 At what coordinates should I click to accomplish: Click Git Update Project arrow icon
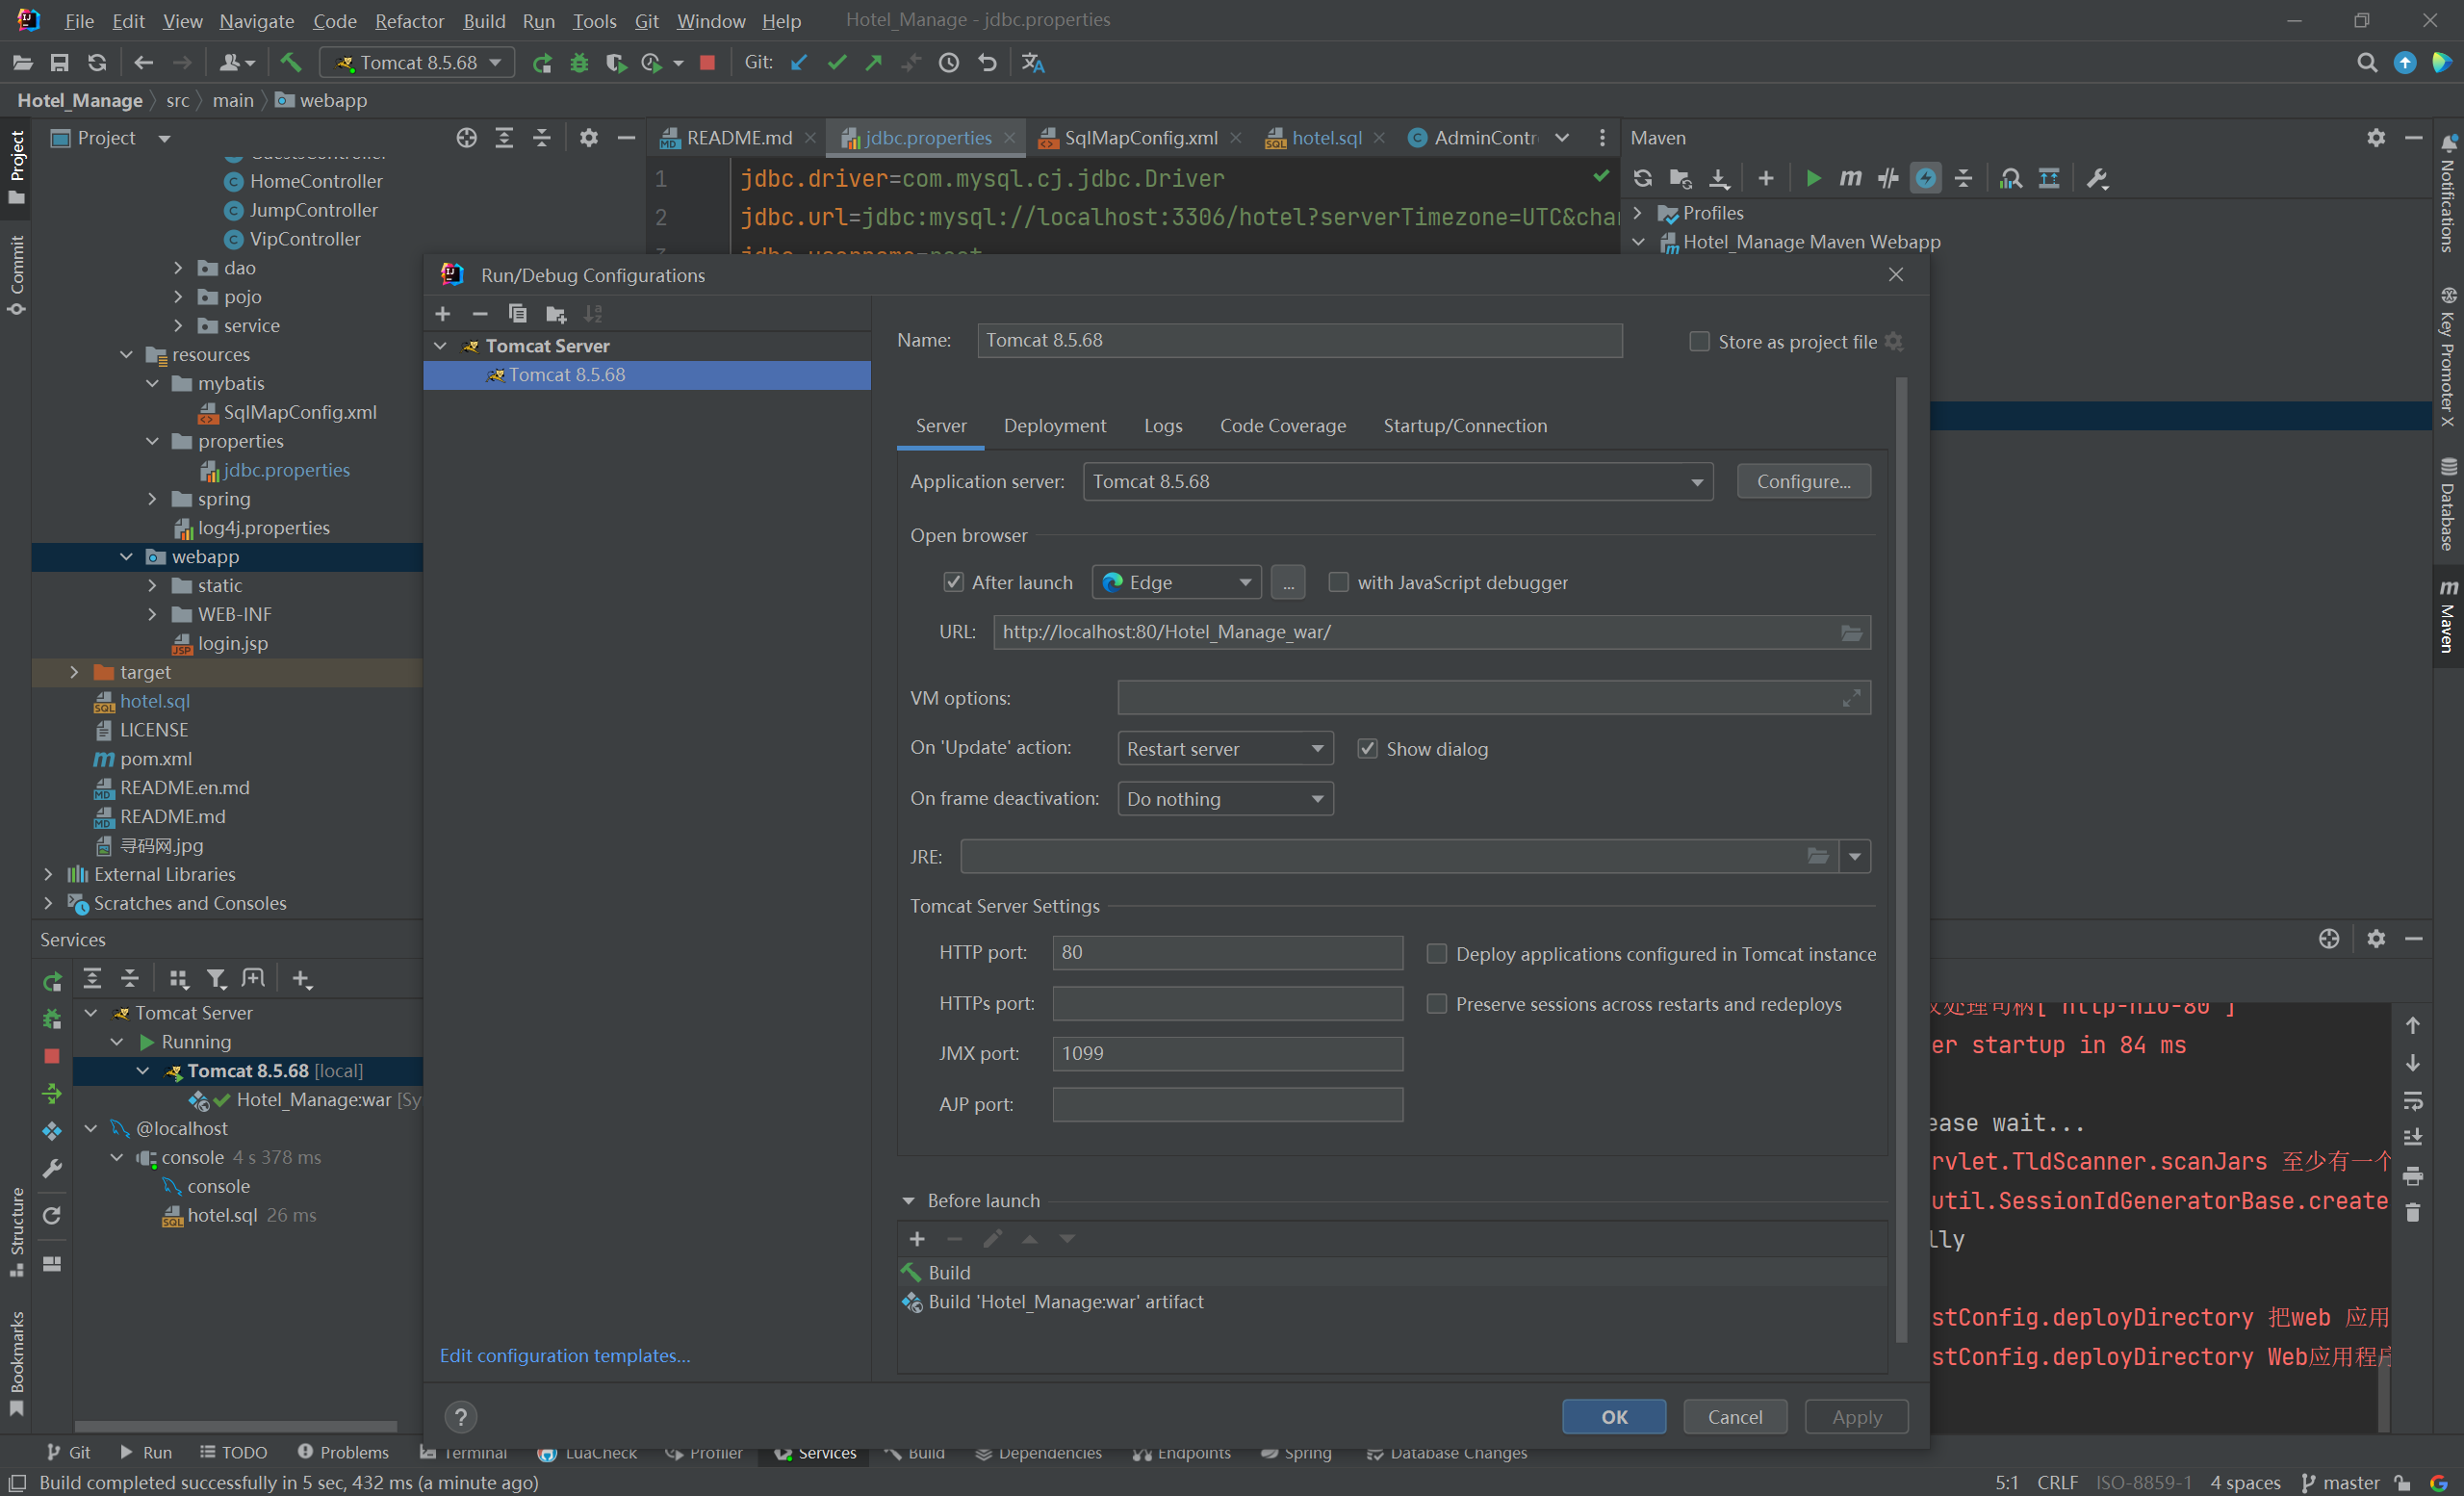[x=799, y=63]
